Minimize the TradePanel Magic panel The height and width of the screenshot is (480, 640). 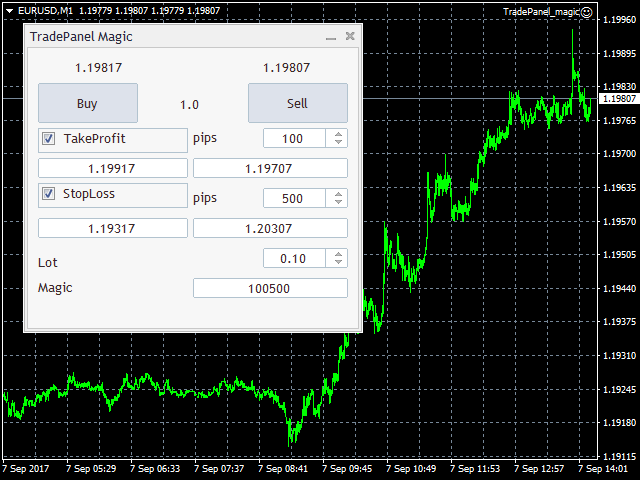click(x=331, y=37)
